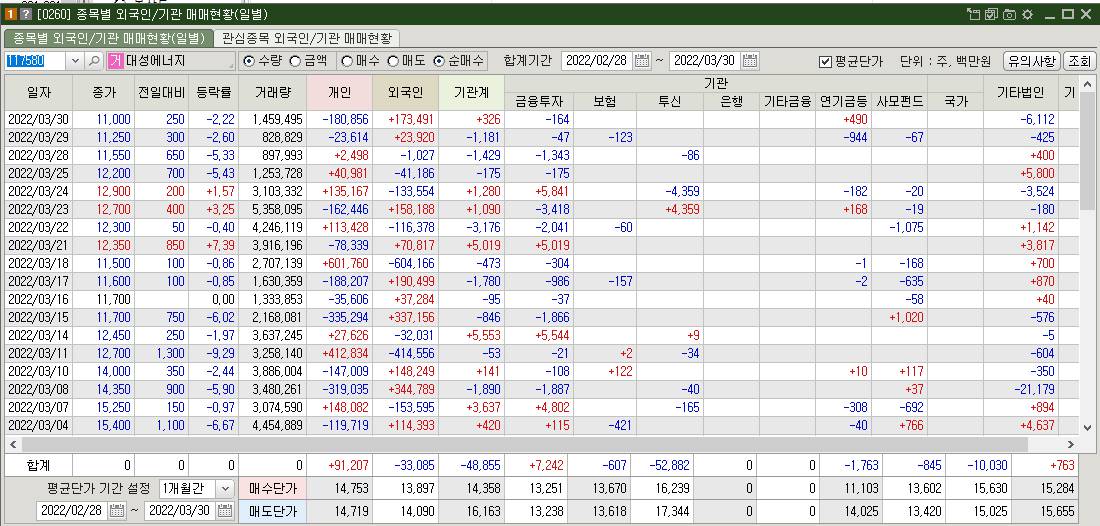Click the 등락률 column header

tap(213, 92)
